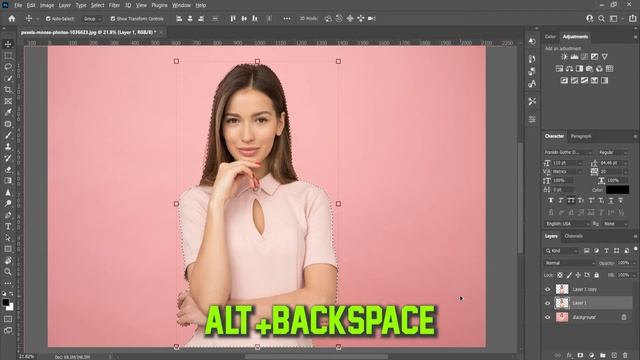Add a Brightness/Contrast adjustment
Screen dimensions: 640x360
(564, 57)
